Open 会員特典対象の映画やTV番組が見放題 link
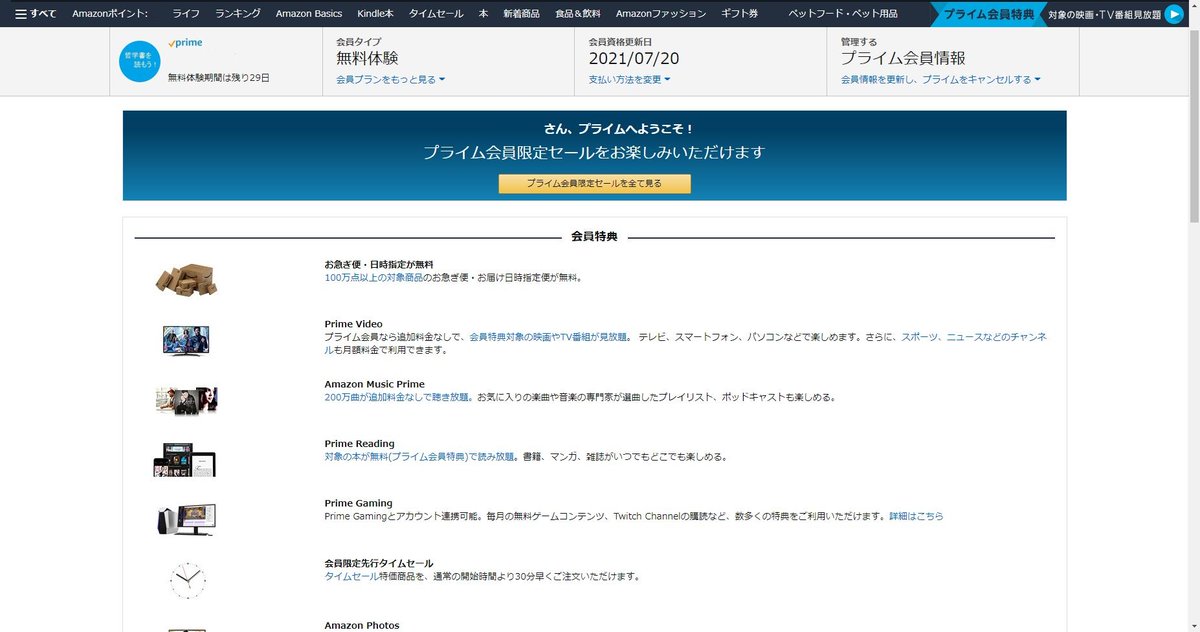This screenshot has width=1200, height=632. [550, 337]
